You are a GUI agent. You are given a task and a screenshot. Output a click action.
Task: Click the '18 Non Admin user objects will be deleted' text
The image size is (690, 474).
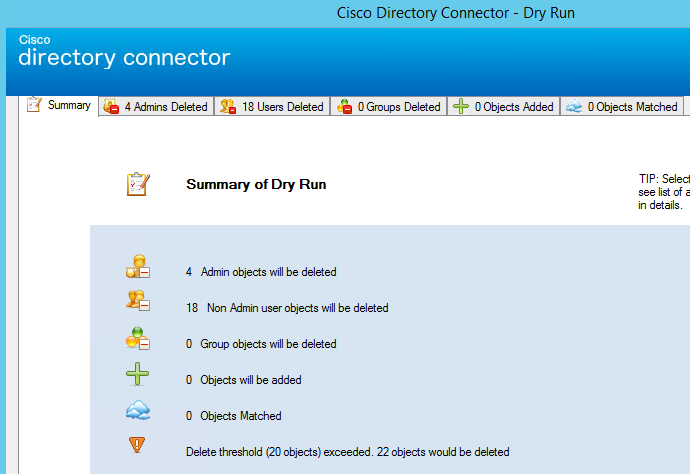coord(287,308)
